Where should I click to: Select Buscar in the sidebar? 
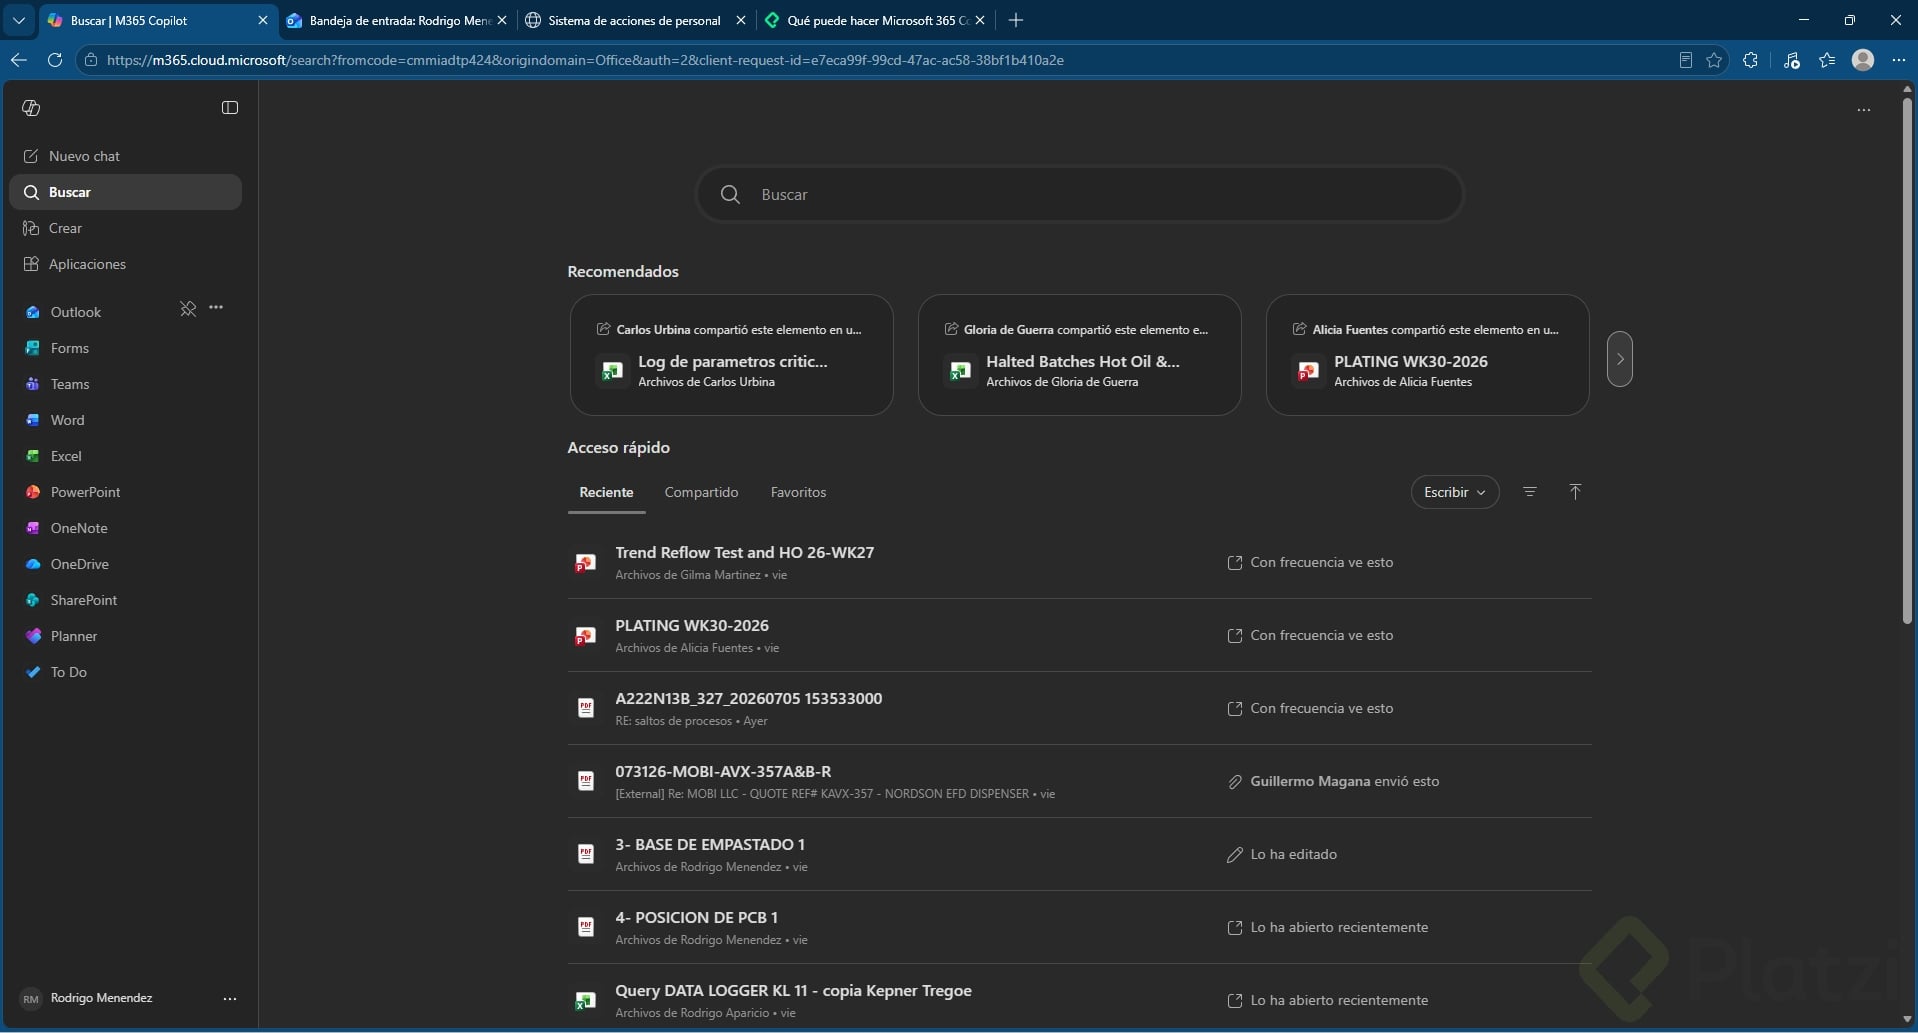pyautogui.click(x=126, y=192)
